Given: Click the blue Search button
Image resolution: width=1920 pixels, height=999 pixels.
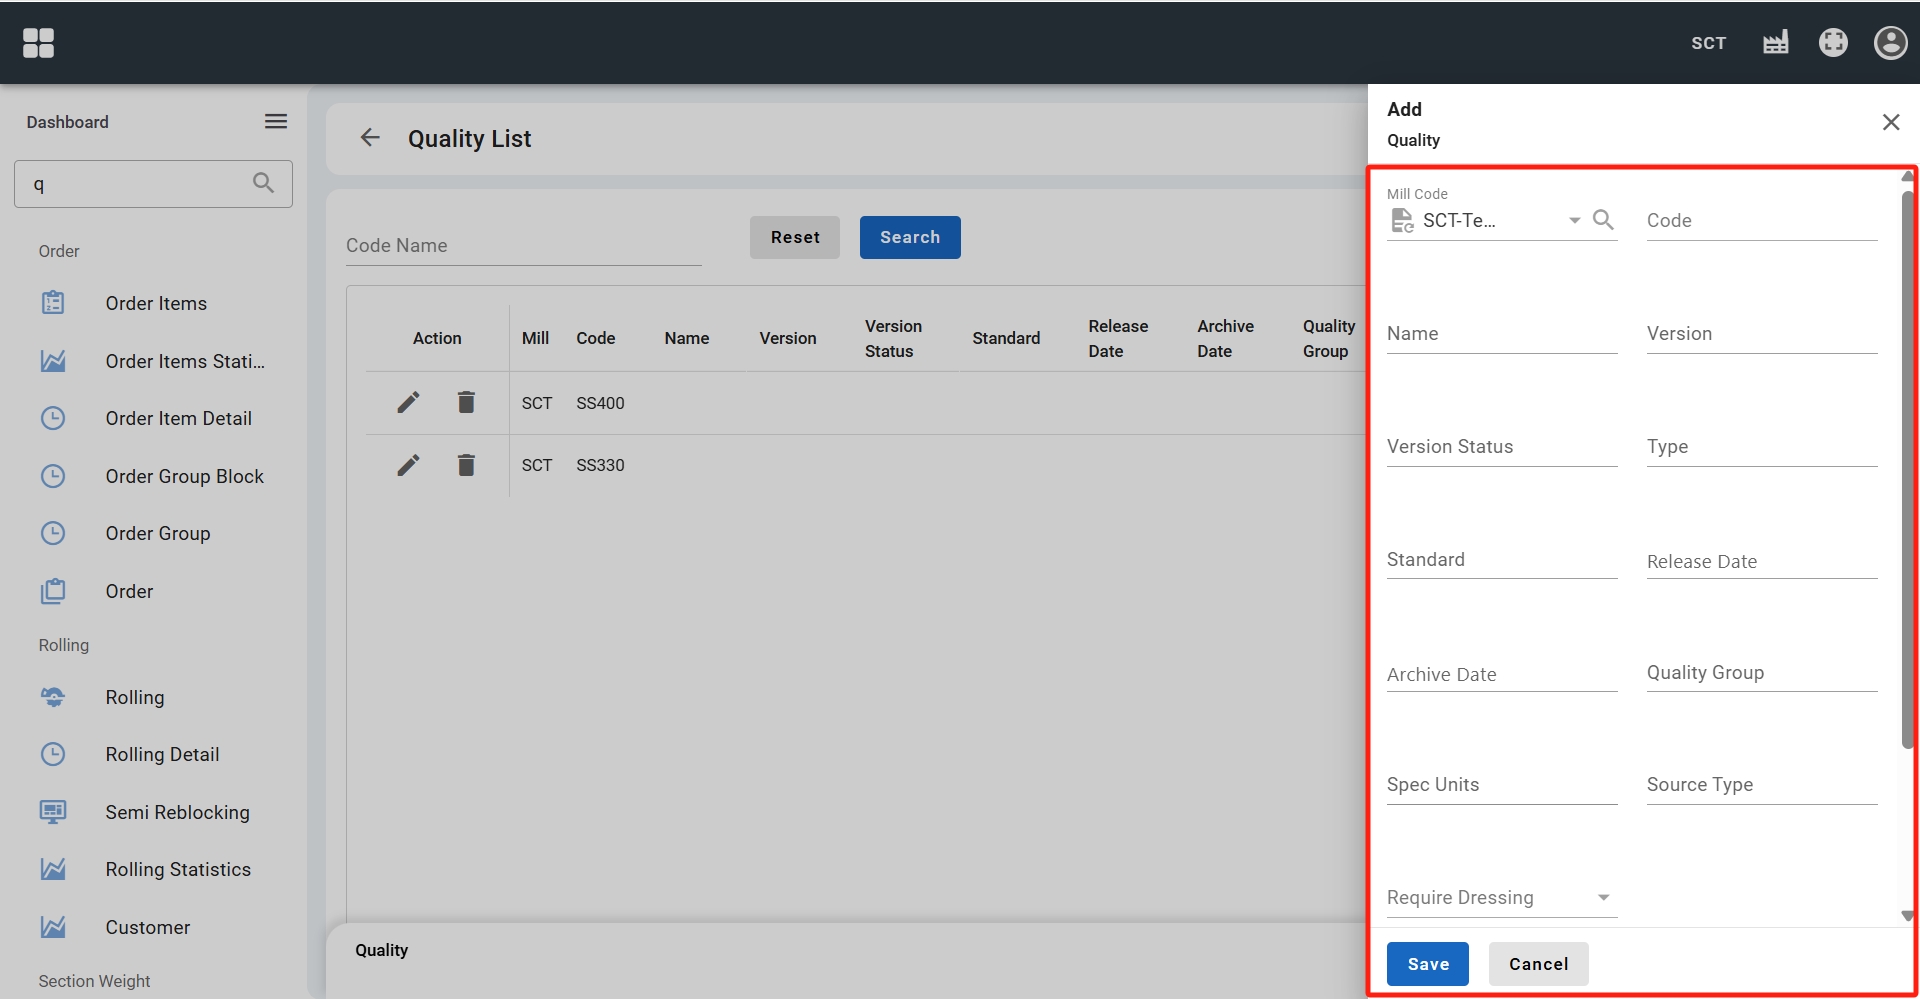Looking at the screenshot, I should 909,237.
